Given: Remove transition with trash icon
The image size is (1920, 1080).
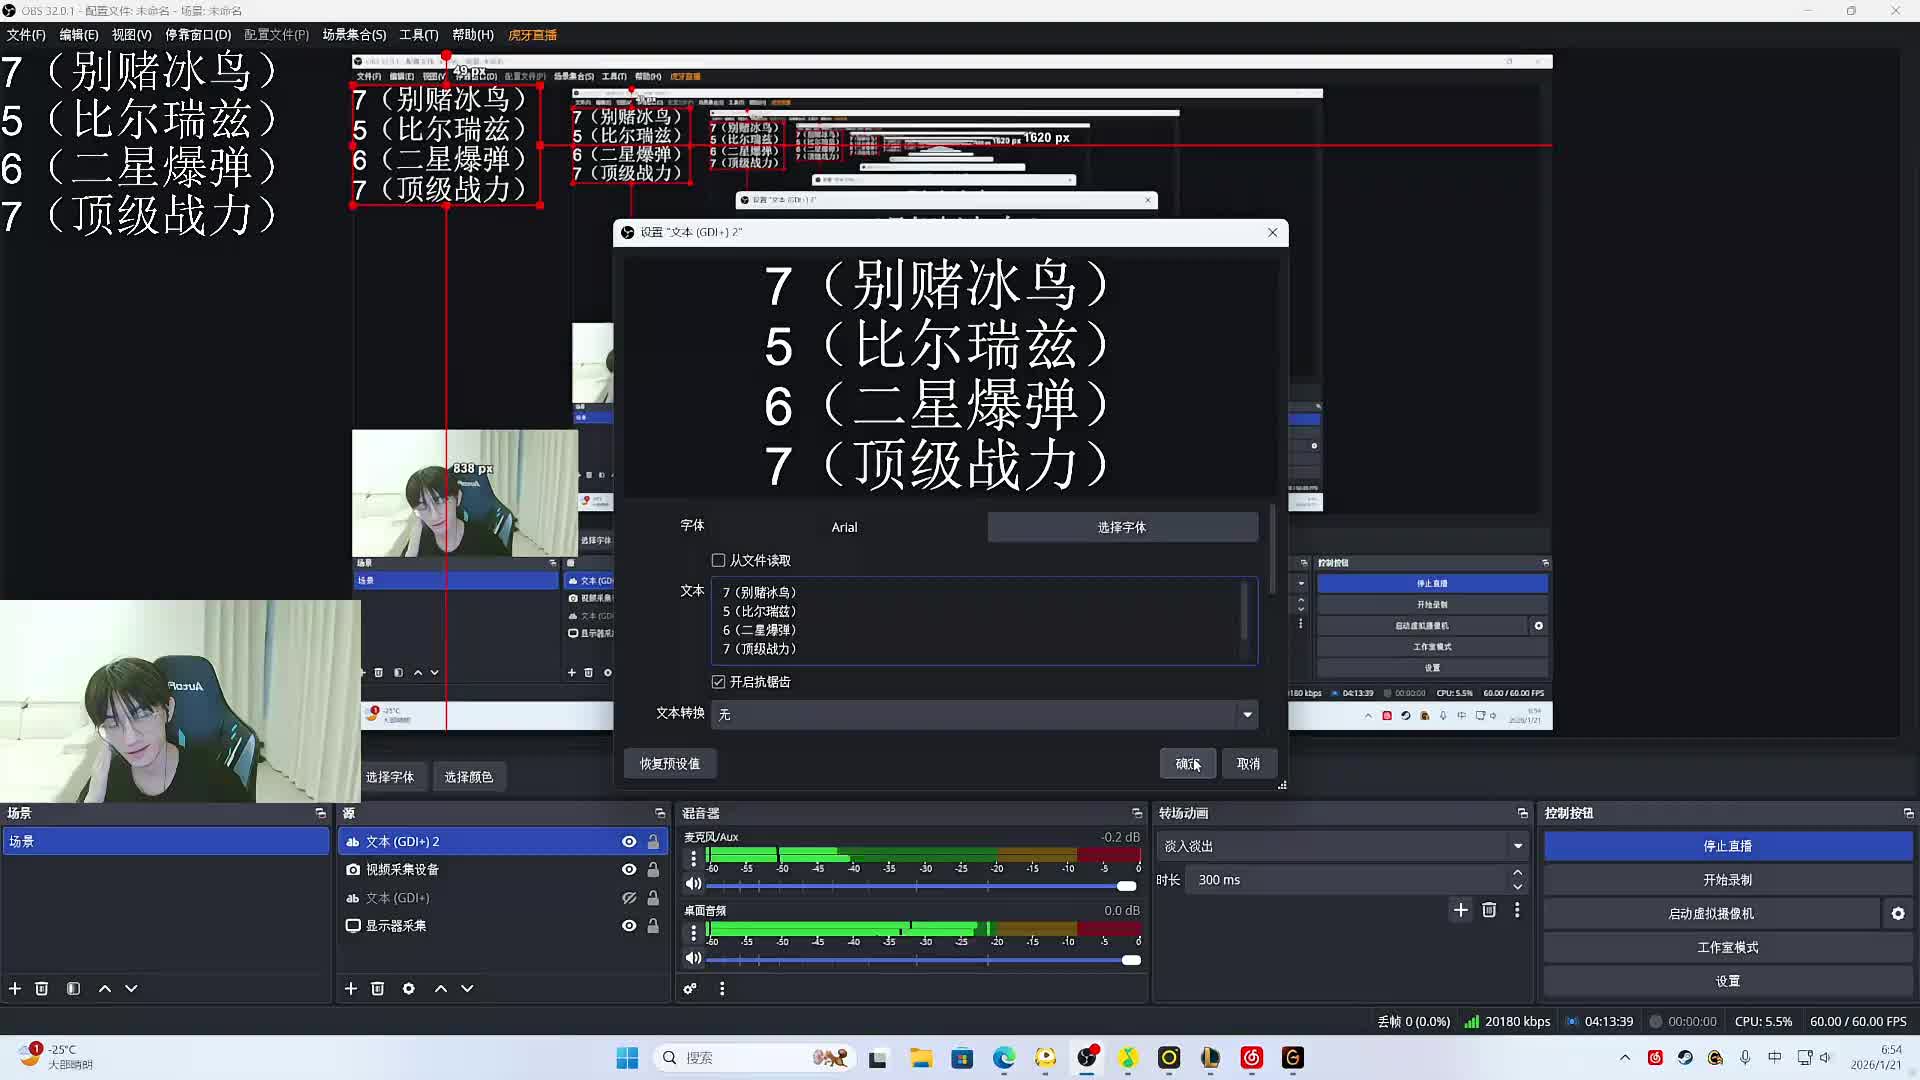Looking at the screenshot, I should point(1489,910).
